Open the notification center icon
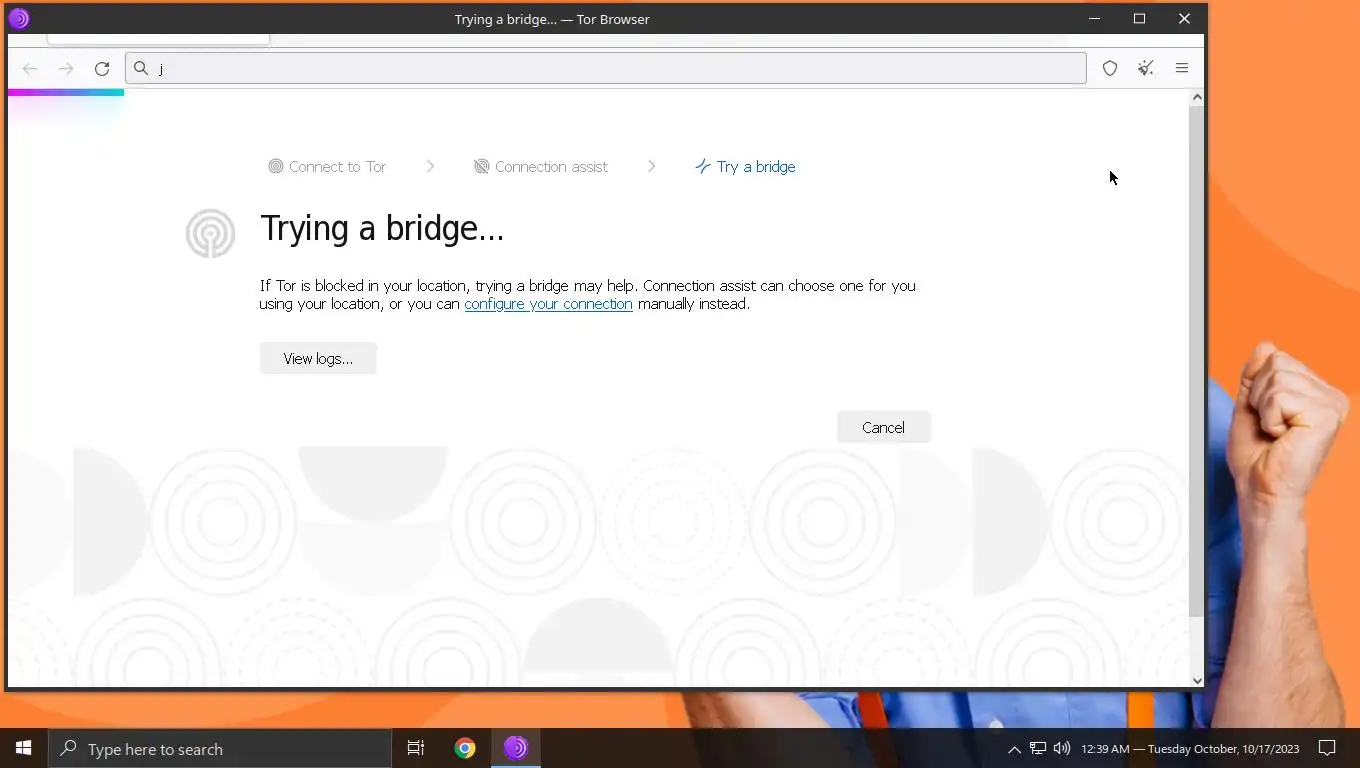This screenshot has height=768, width=1360. [x=1327, y=748]
